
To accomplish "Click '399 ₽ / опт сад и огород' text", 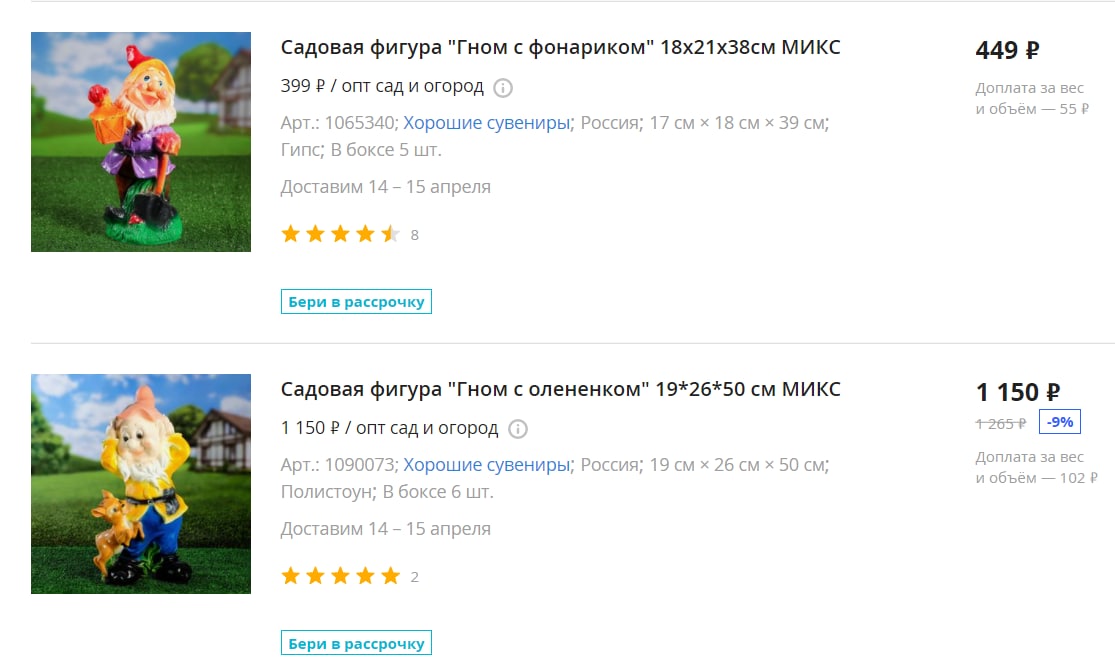I will click(x=382, y=86).
